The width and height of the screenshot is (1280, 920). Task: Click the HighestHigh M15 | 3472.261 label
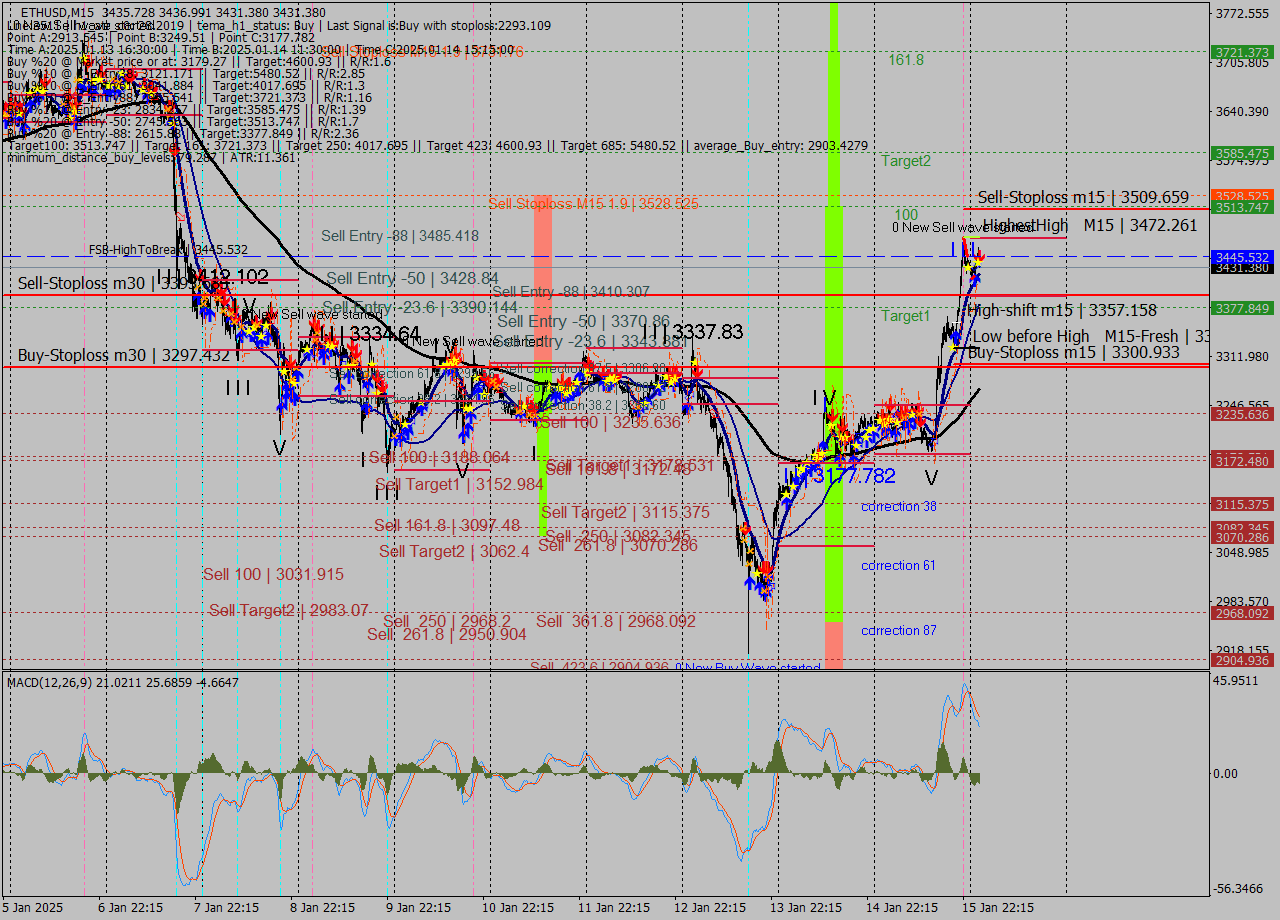tap(1090, 225)
